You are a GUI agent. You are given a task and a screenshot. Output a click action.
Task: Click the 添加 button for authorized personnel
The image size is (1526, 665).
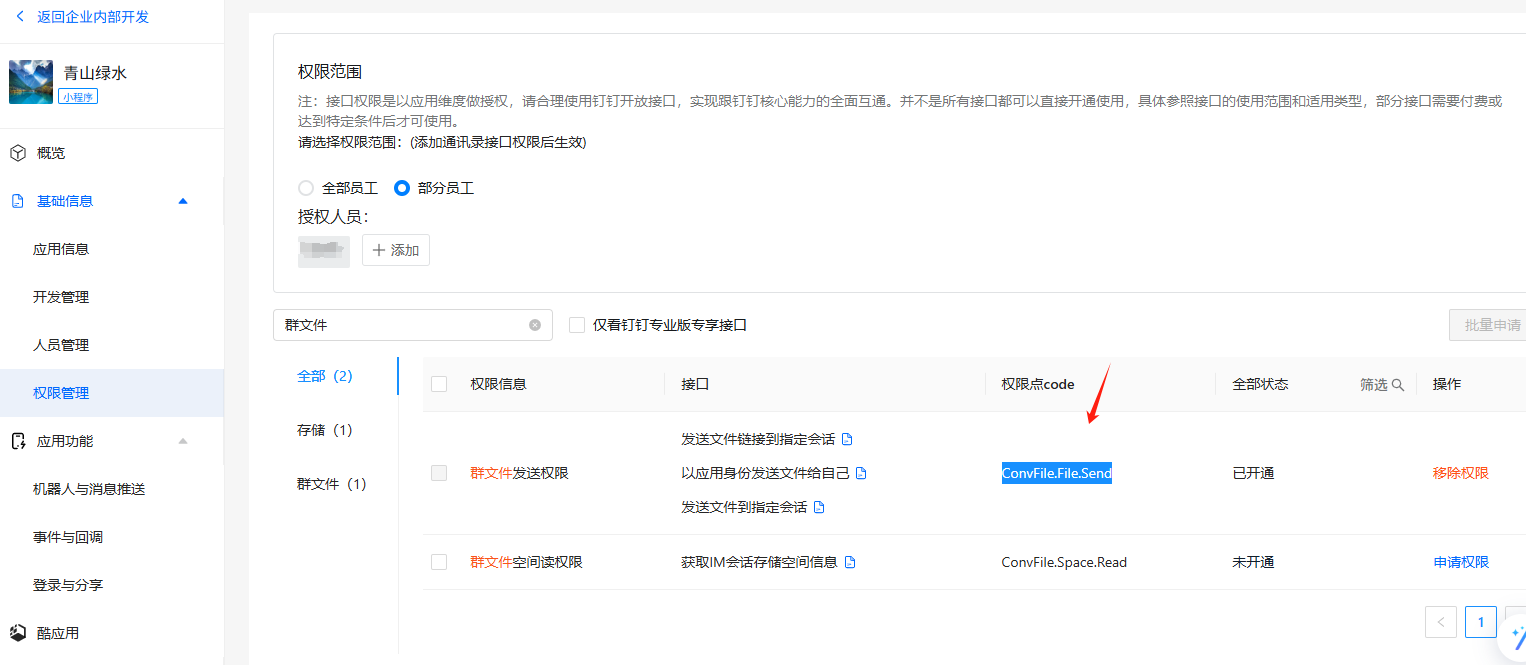[396, 250]
